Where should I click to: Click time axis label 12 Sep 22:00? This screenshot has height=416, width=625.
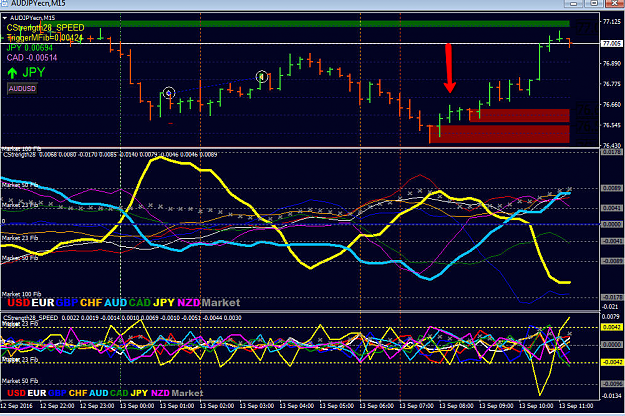[x=57, y=406]
